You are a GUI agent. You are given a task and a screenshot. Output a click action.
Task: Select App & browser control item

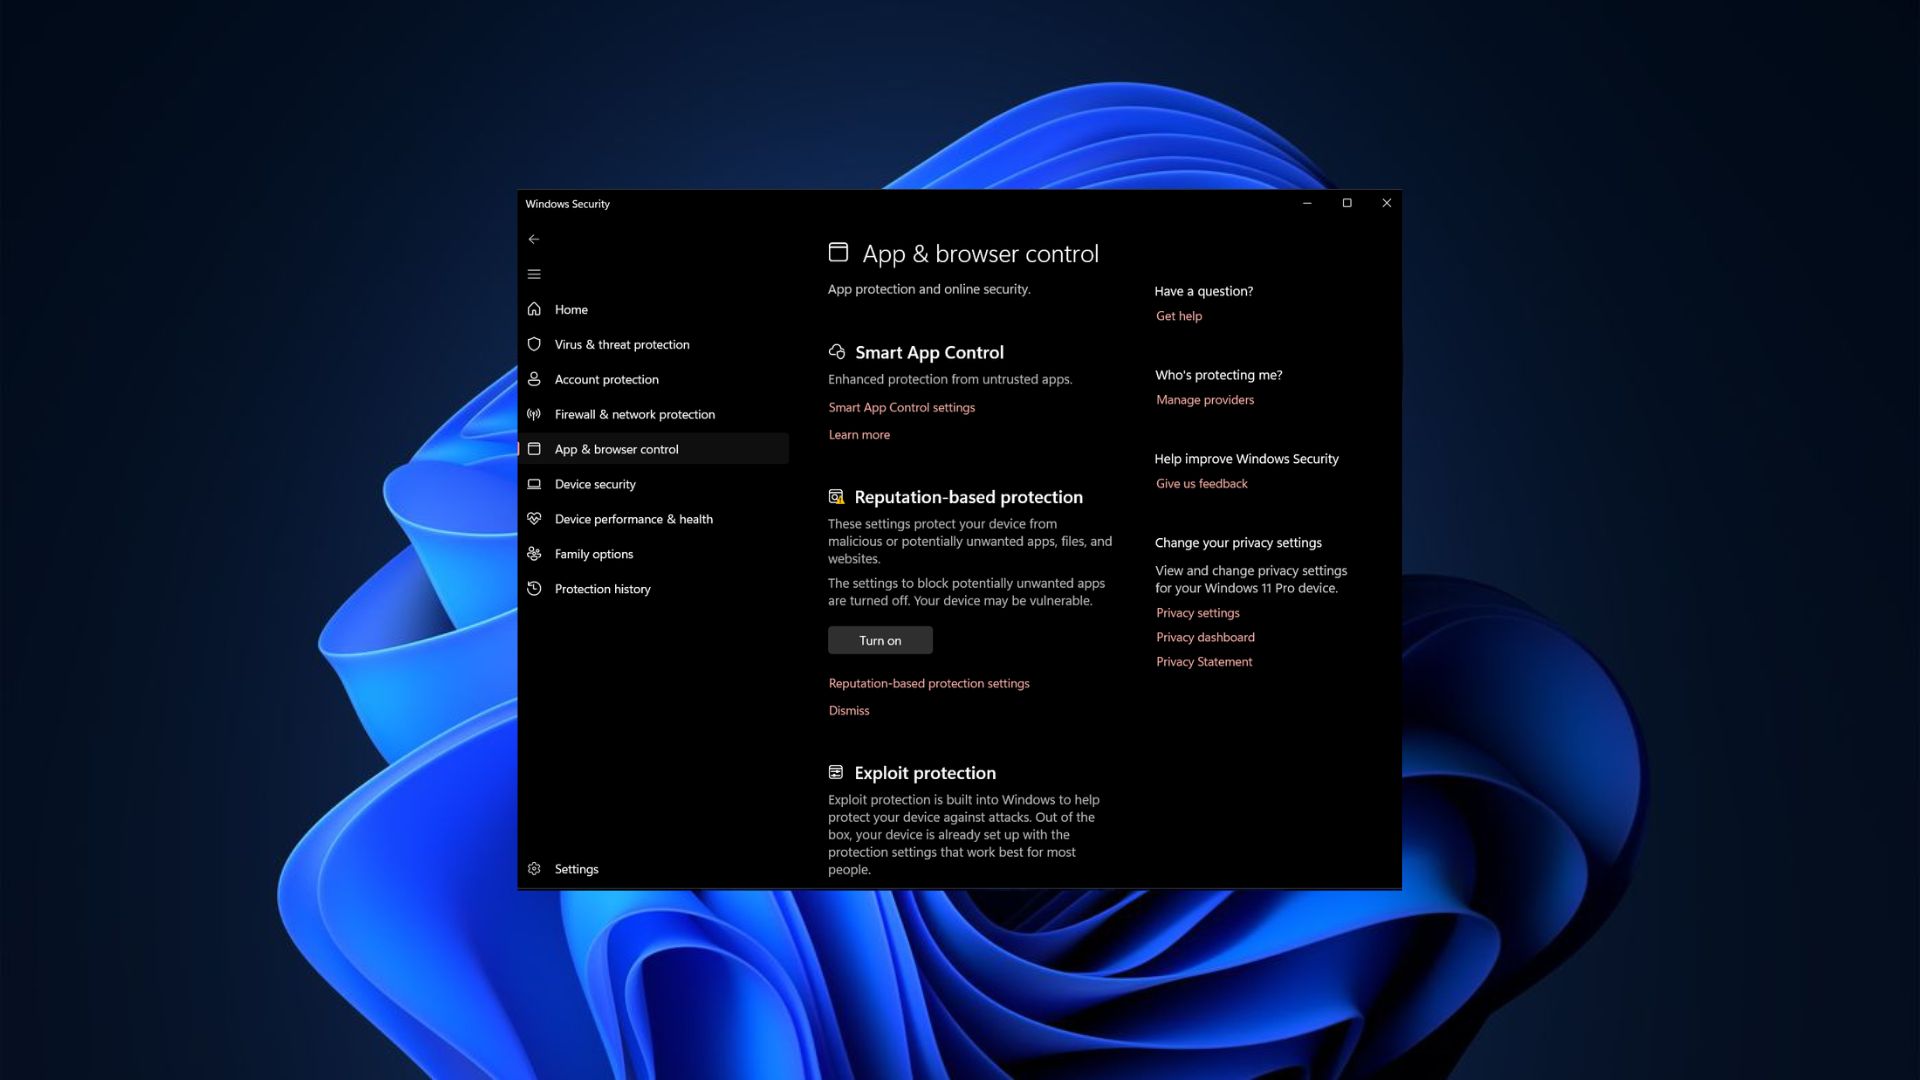click(x=654, y=449)
